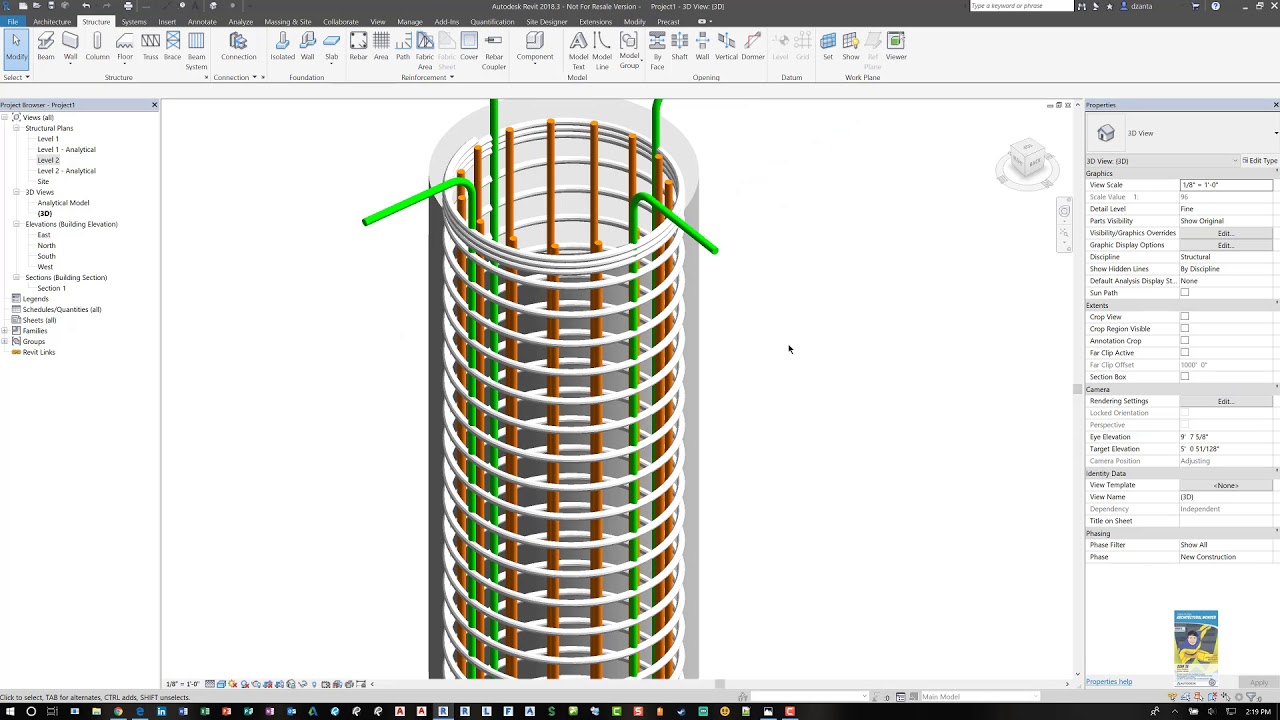
Task: Click the structural Column tool
Action: click(97, 47)
